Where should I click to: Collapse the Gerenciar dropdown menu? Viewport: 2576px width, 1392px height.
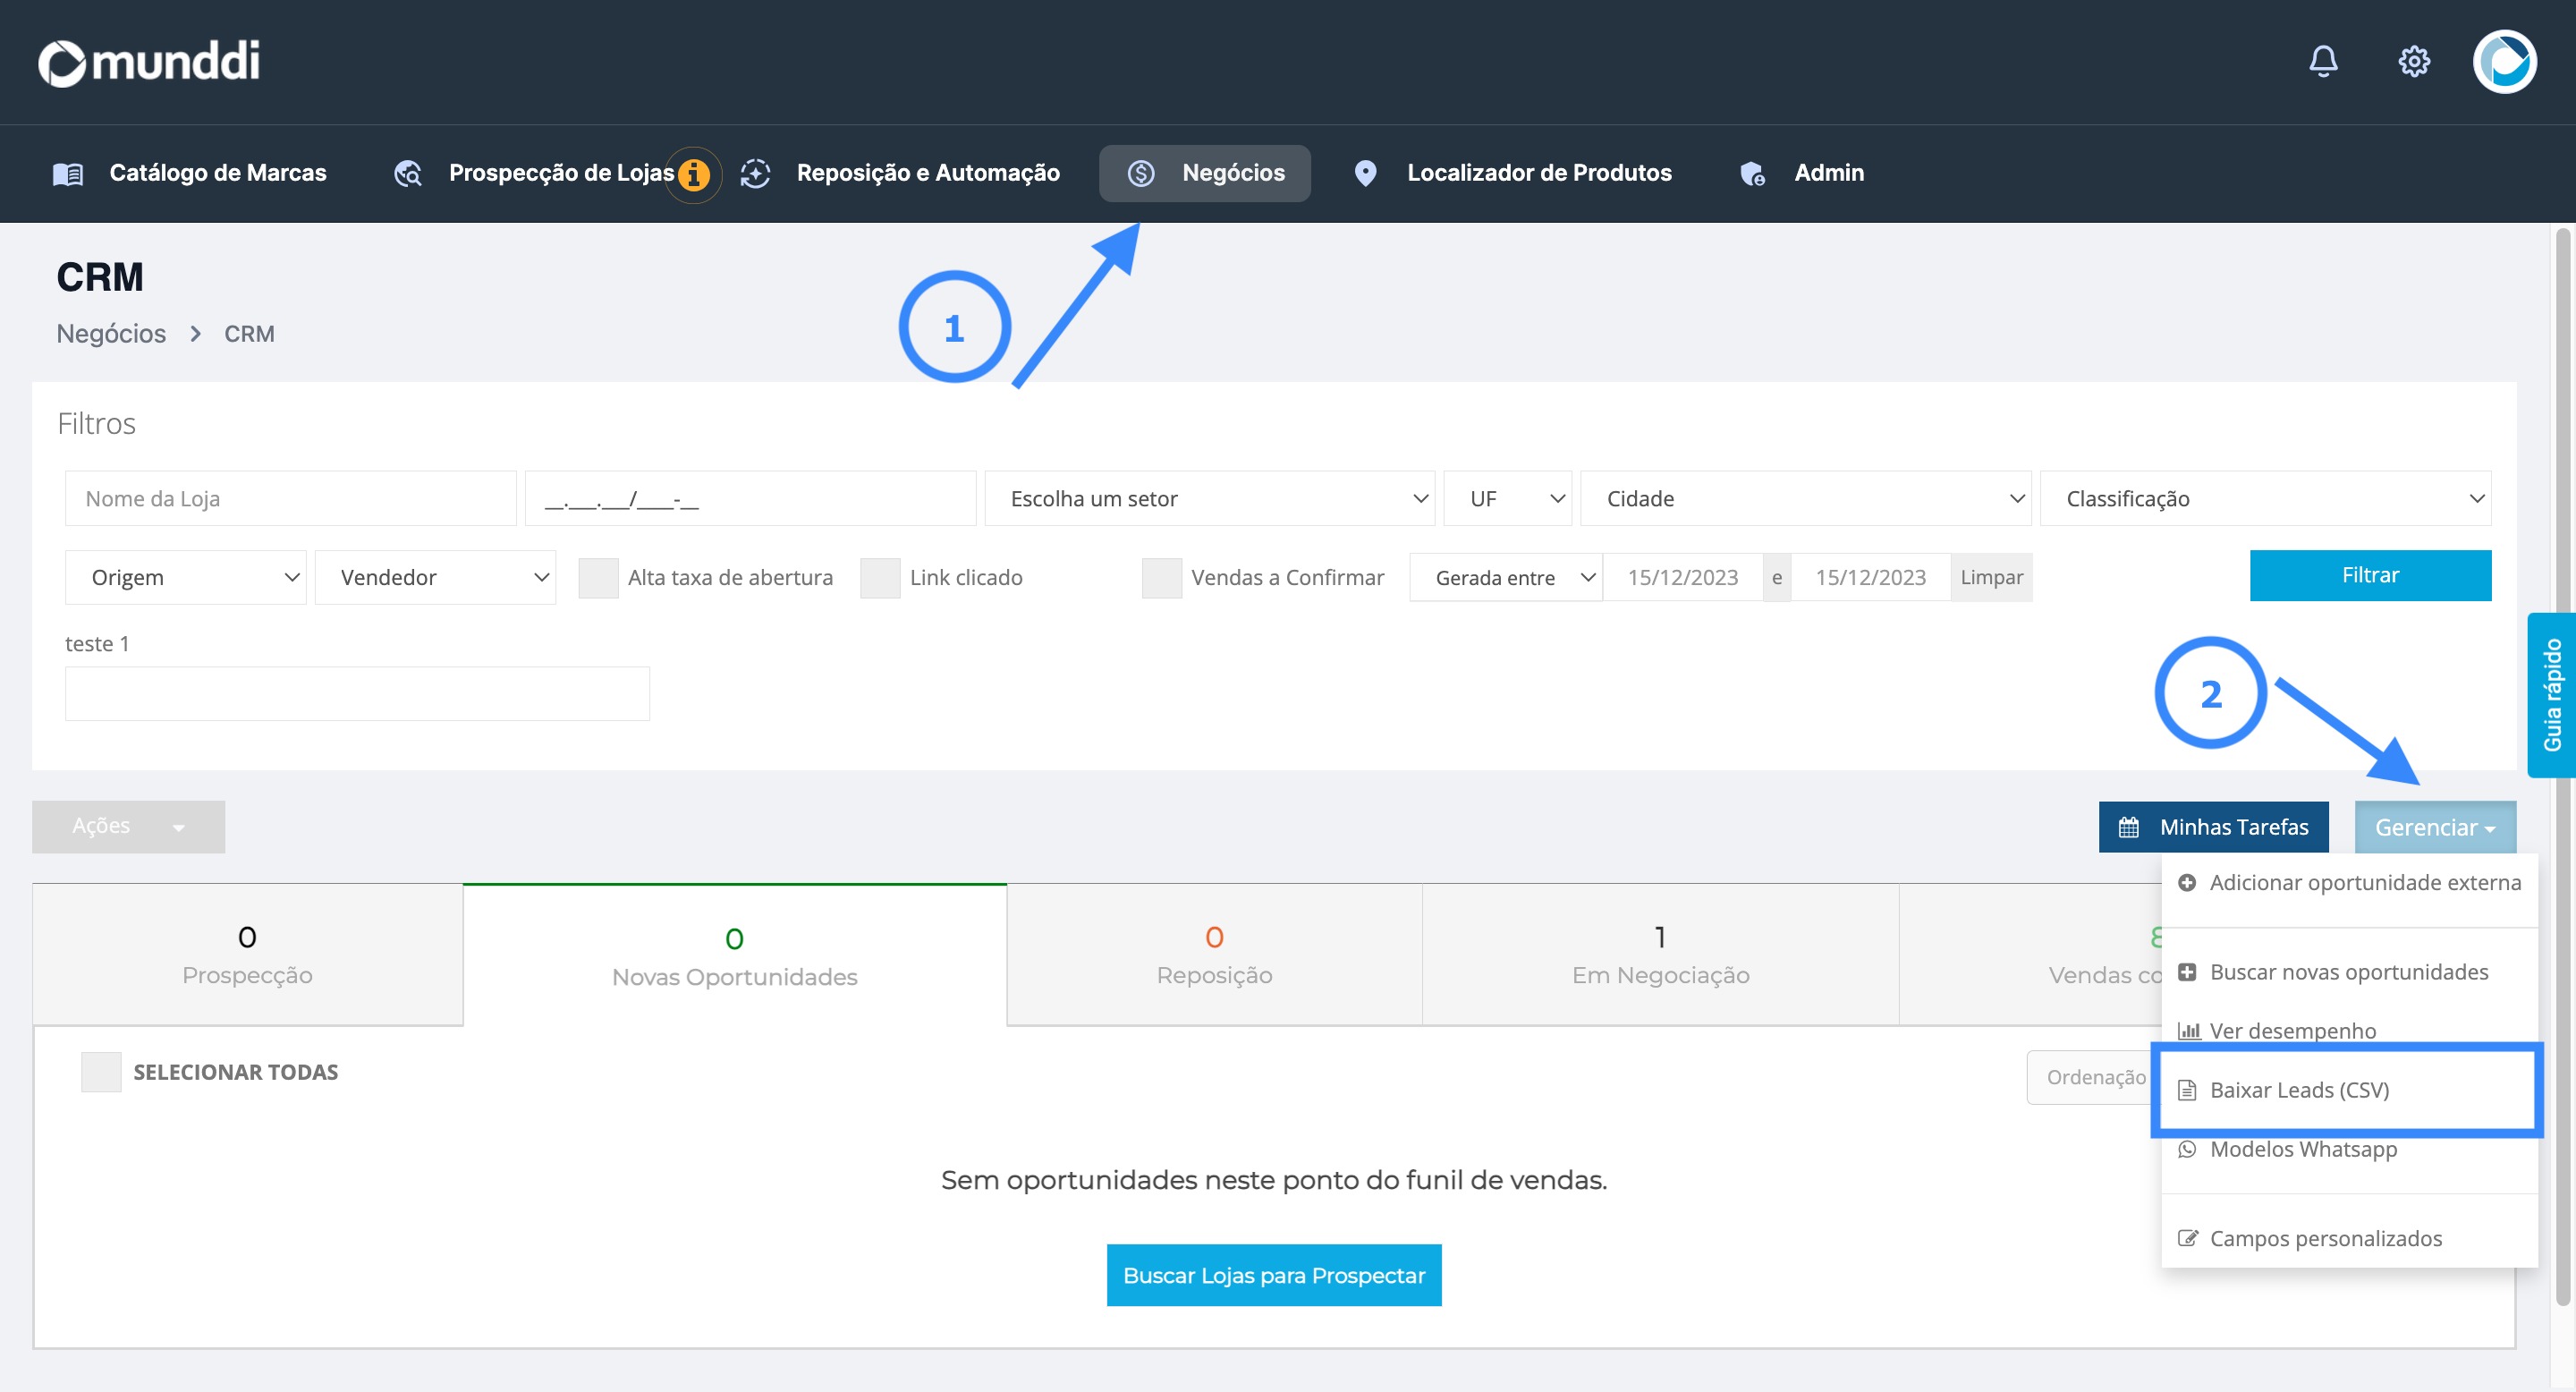pyautogui.click(x=2435, y=827)
